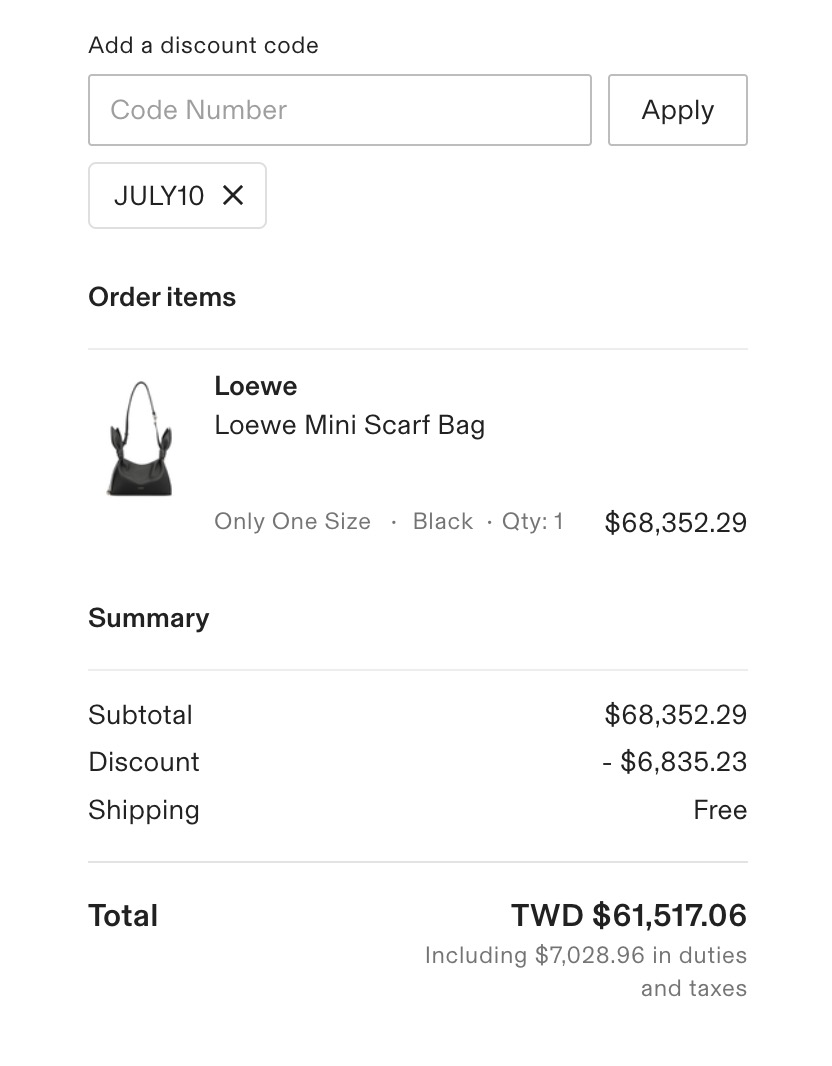This screenshot has height=1066, width=832.
Task: Open the Loewe Mini Scarf Bag title
Action: pos(349,425)
